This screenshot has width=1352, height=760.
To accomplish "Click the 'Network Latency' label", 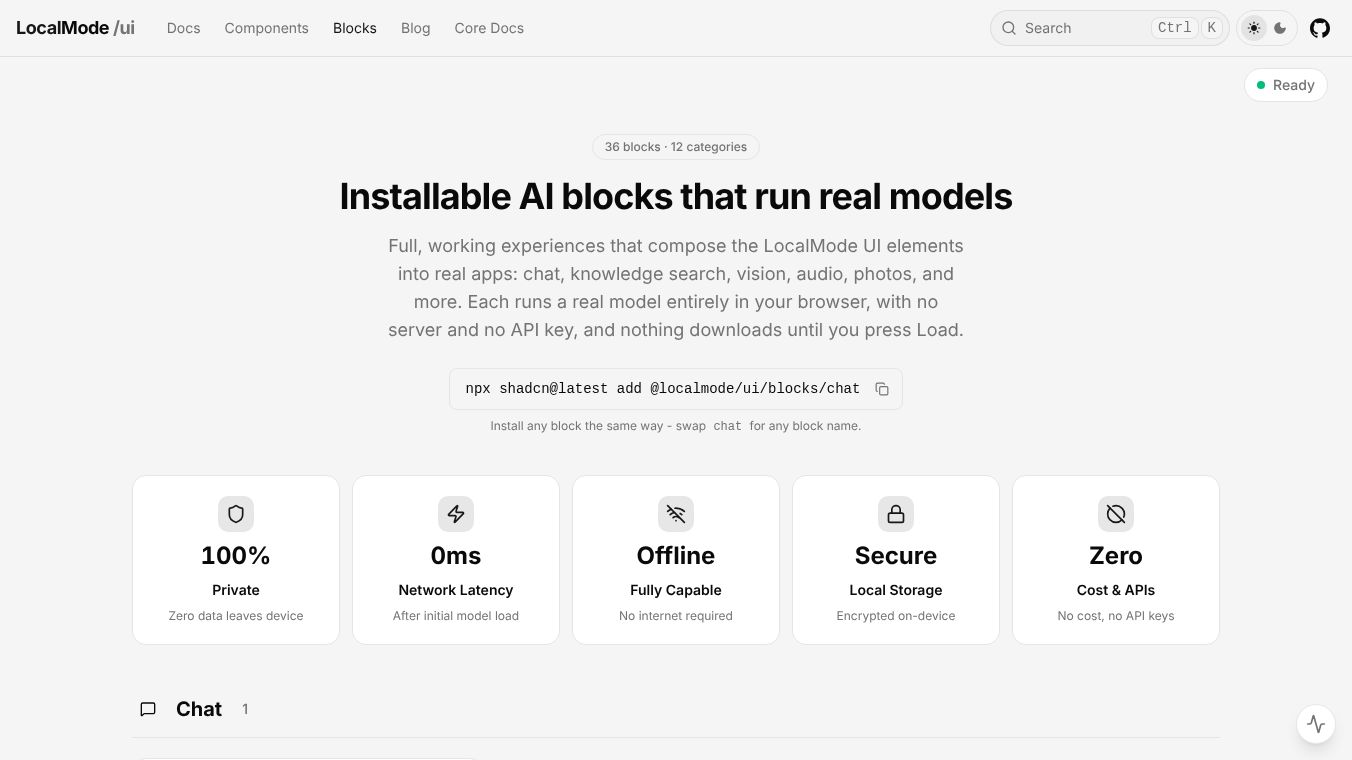I will (456, 590).
